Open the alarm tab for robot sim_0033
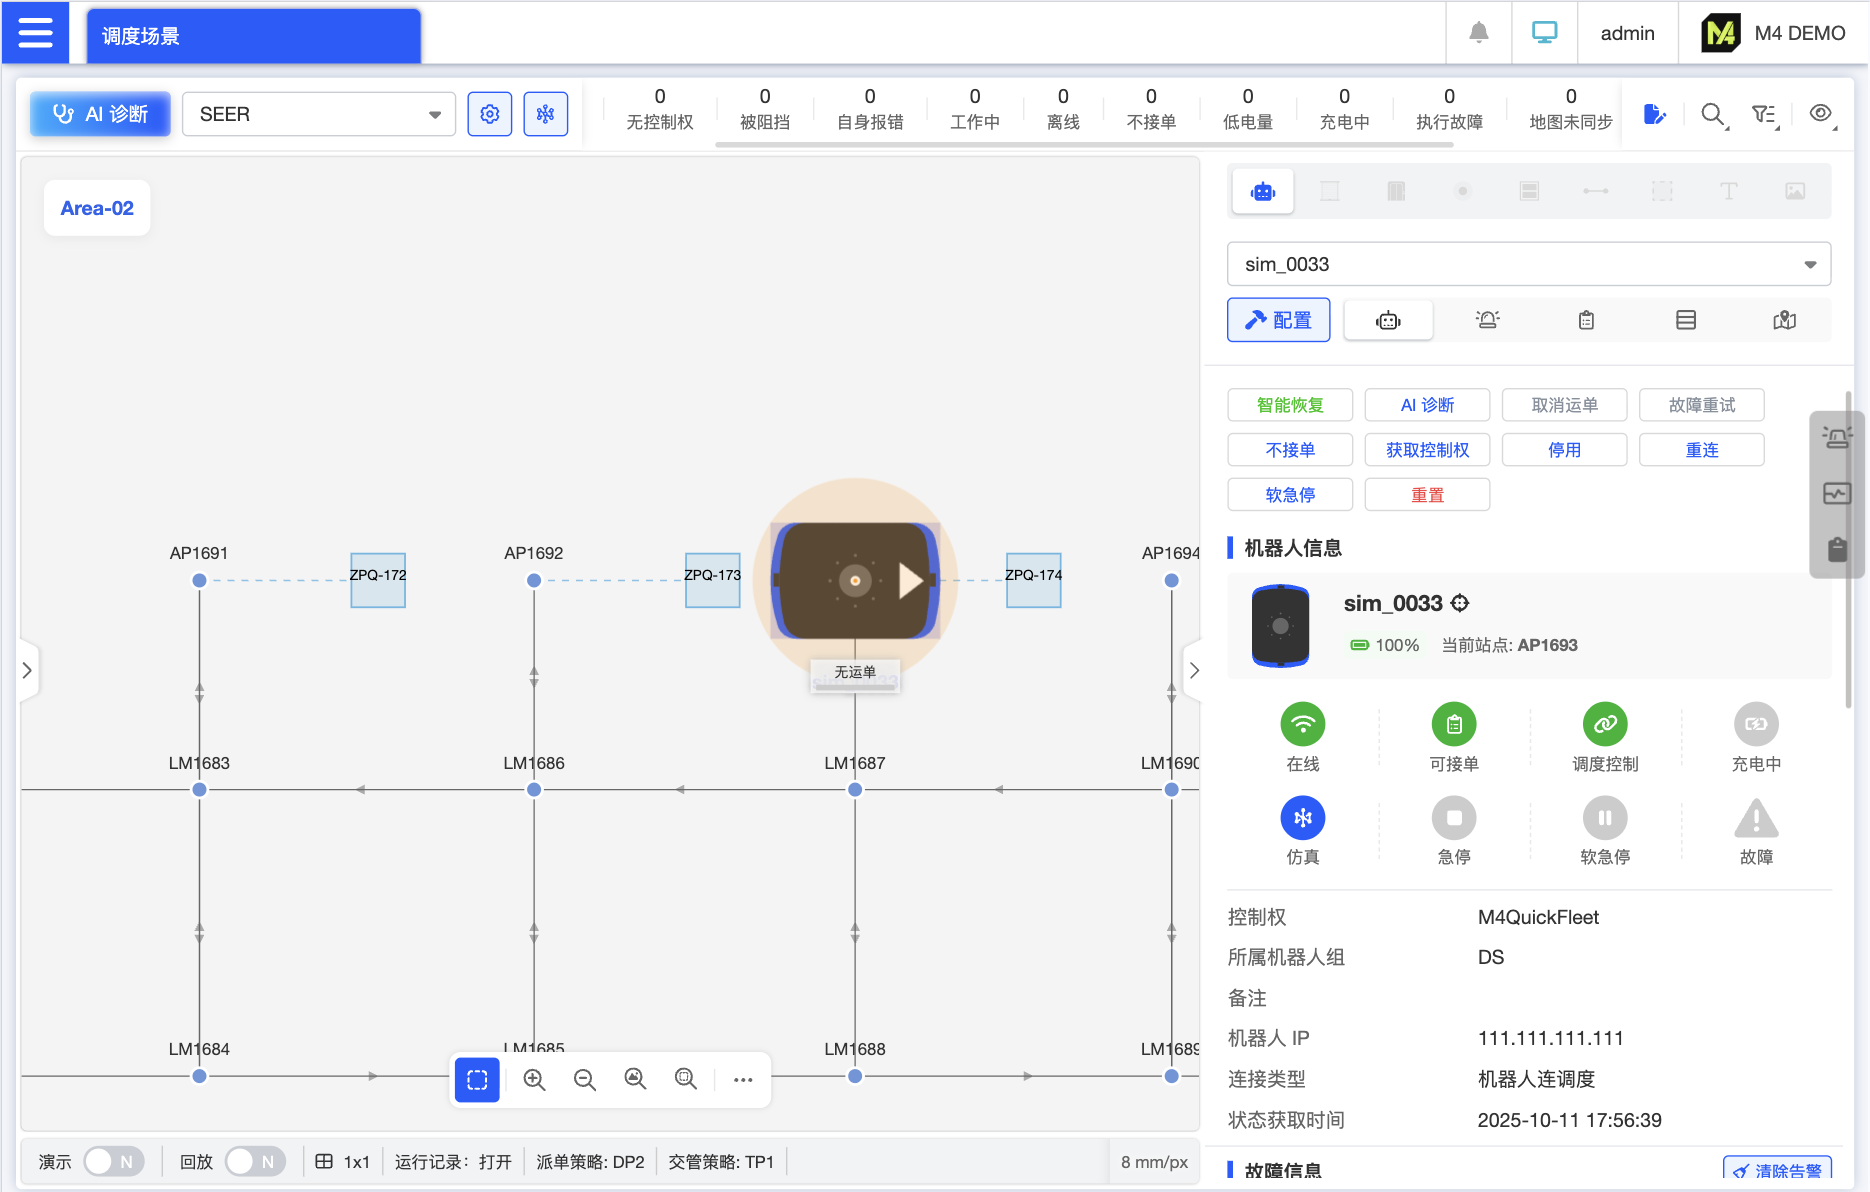The height and width of the screenshot is (1192, 1870). click(1487, 319)
